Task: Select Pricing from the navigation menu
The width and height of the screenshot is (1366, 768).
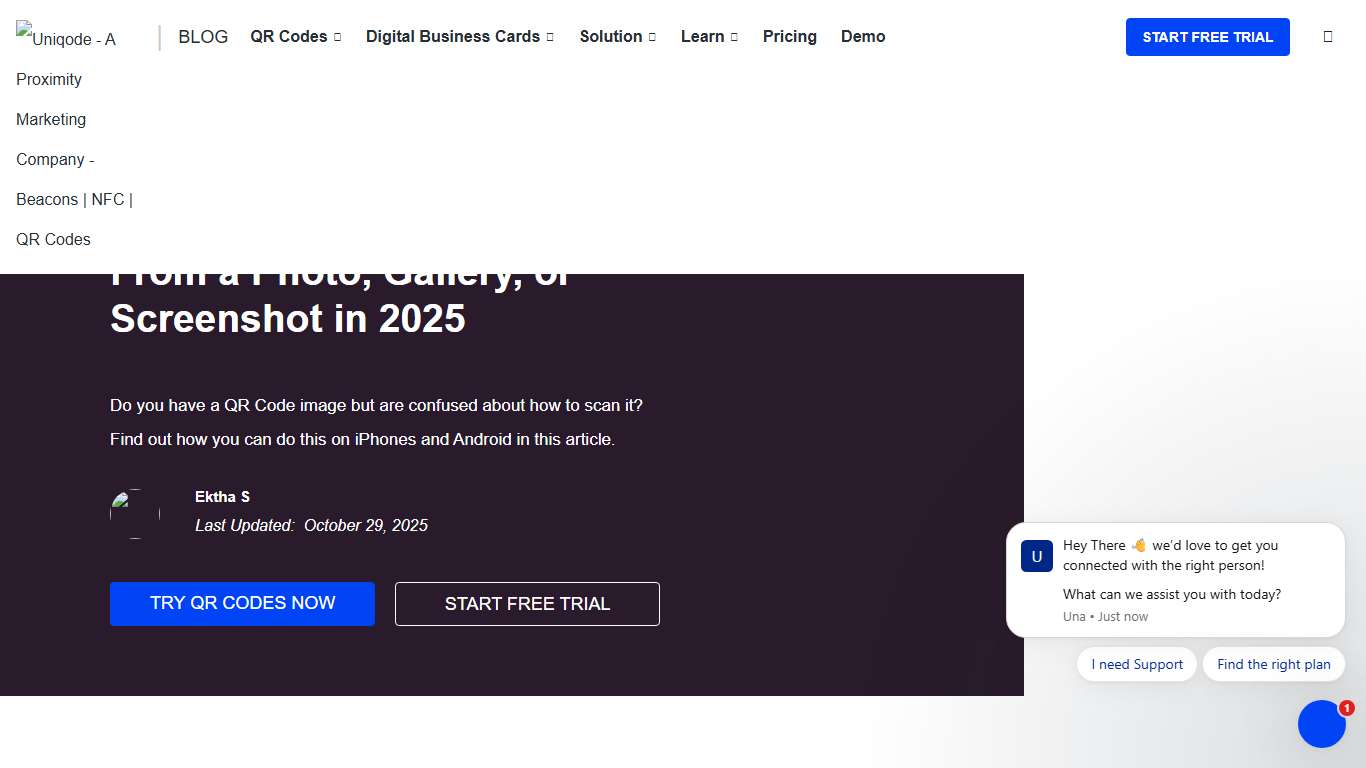Action: click(790, 36)
